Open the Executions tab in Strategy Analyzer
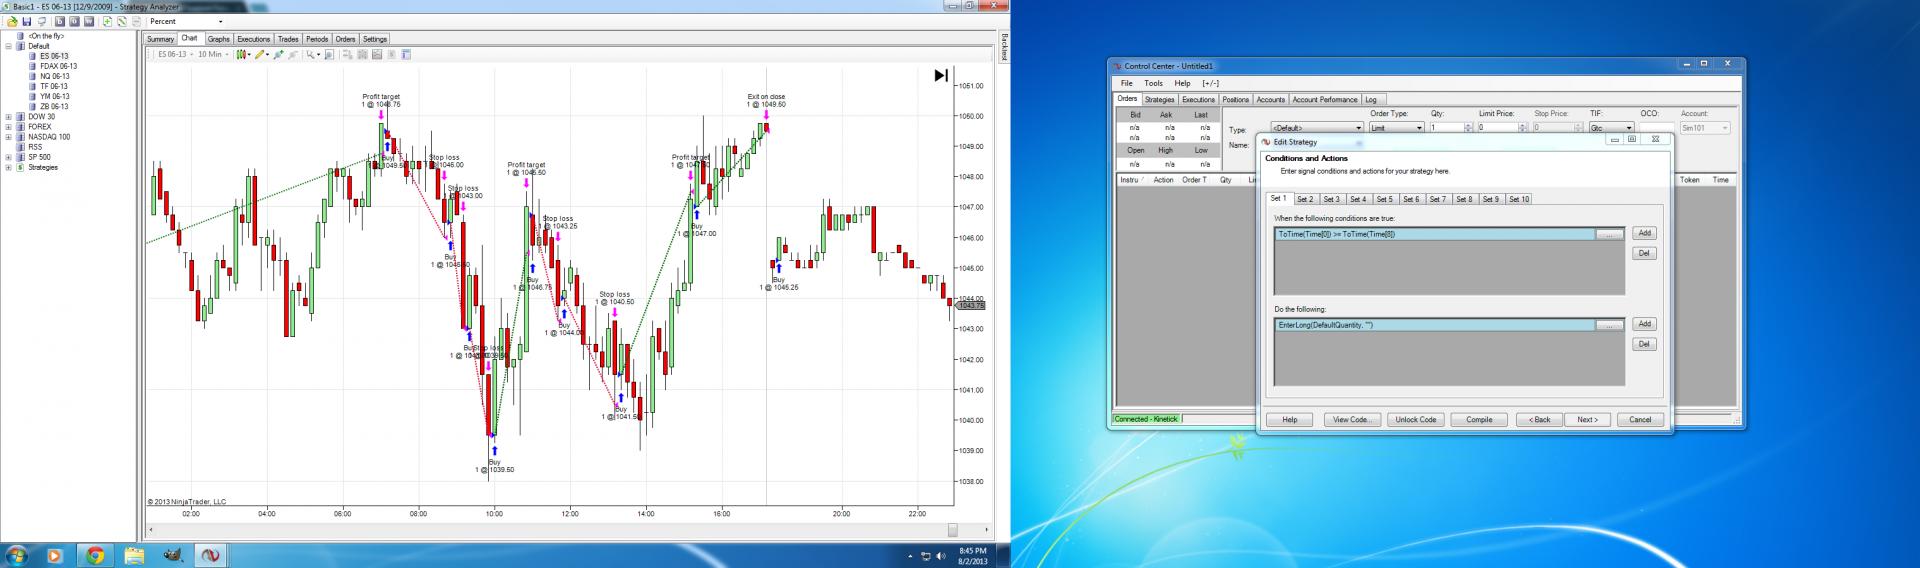 pyautogui.click(x=253, y=39)
